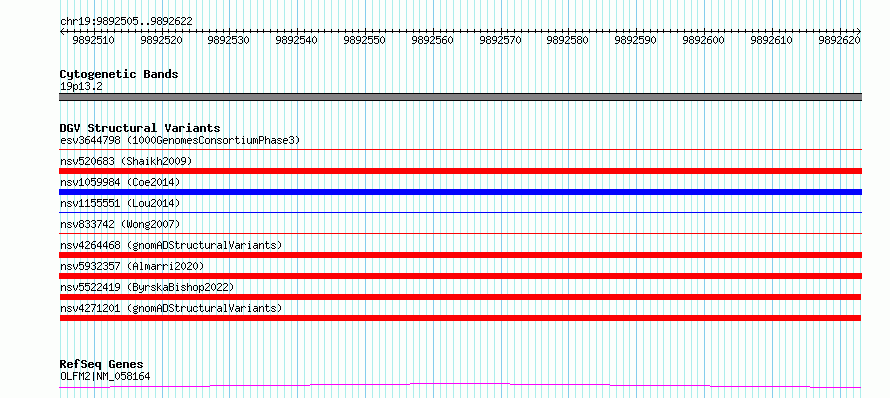
Task: Select the red nsv4264468 variant bar
Action: pyautogui.click(x=460, y=255)
